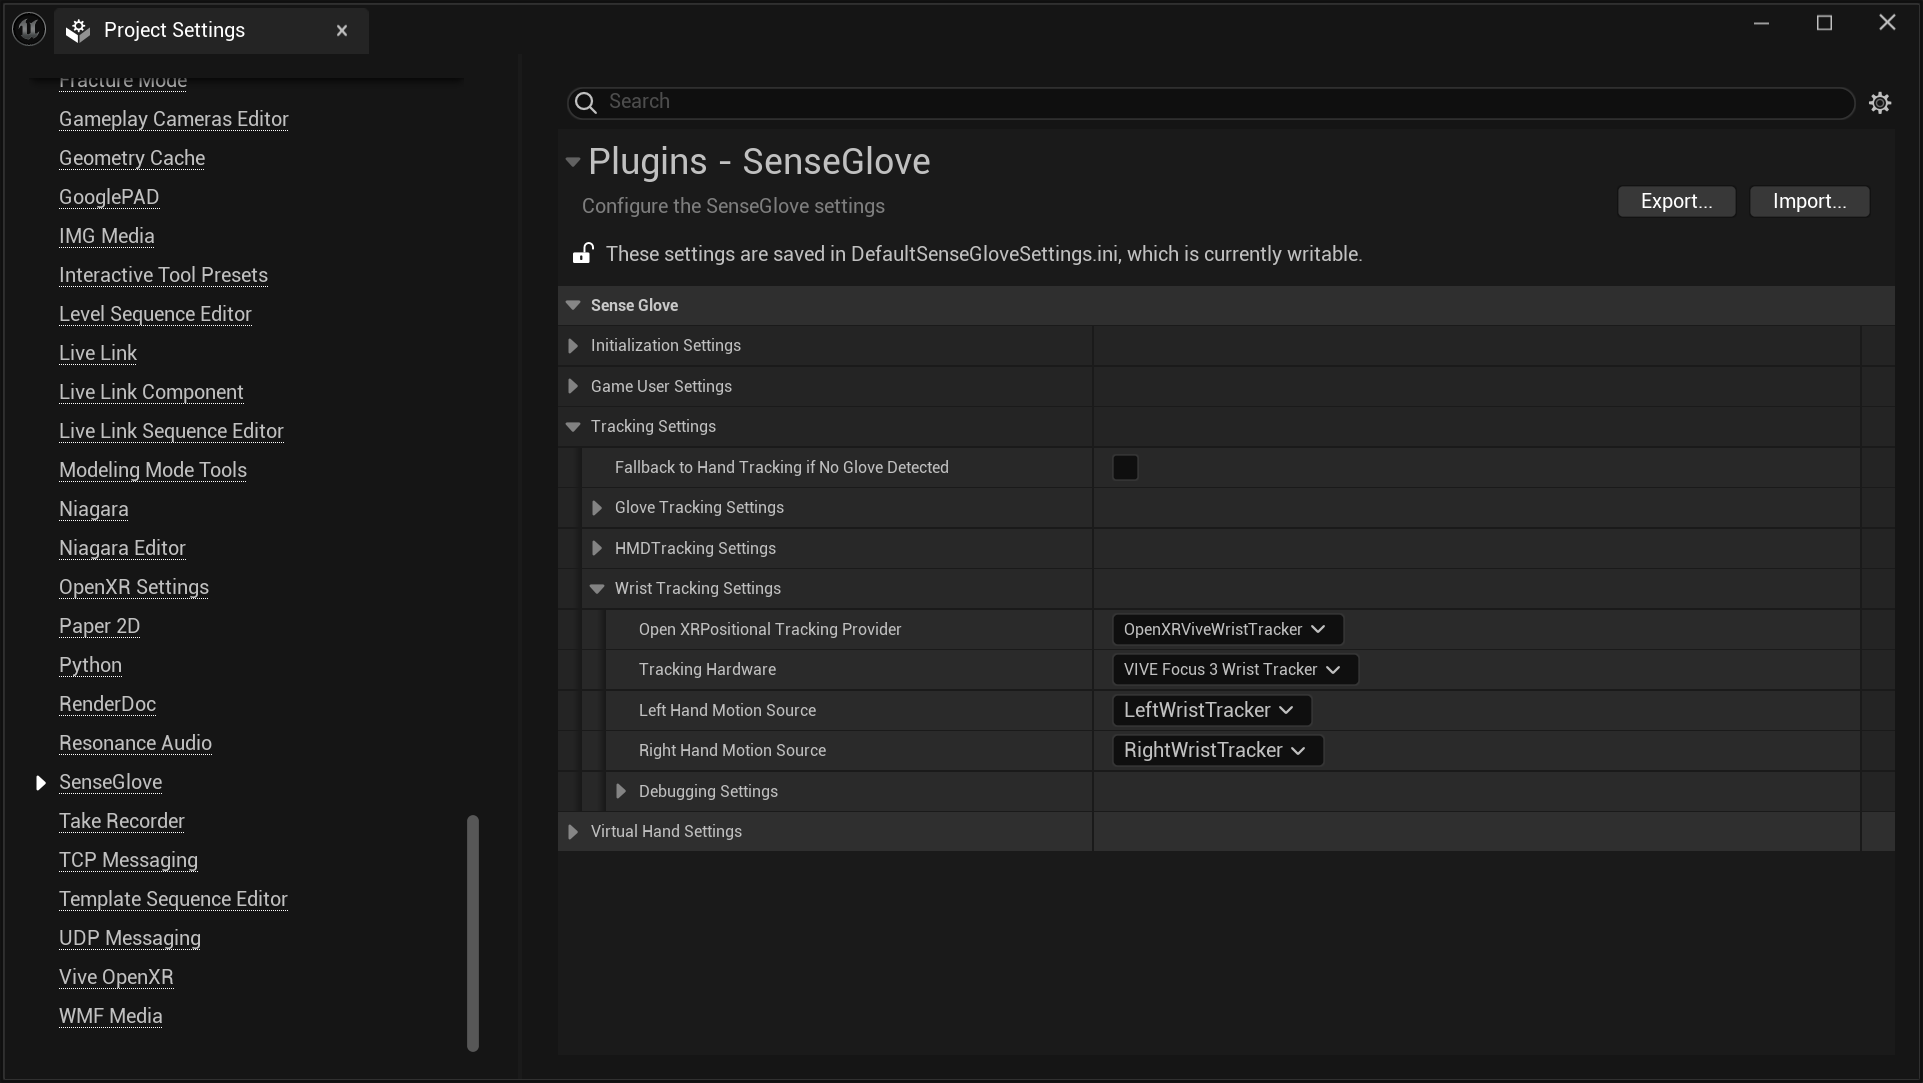This screenshot has height=1083, width=1923.
Task: Click the Export button
Action: [1677, 201]
